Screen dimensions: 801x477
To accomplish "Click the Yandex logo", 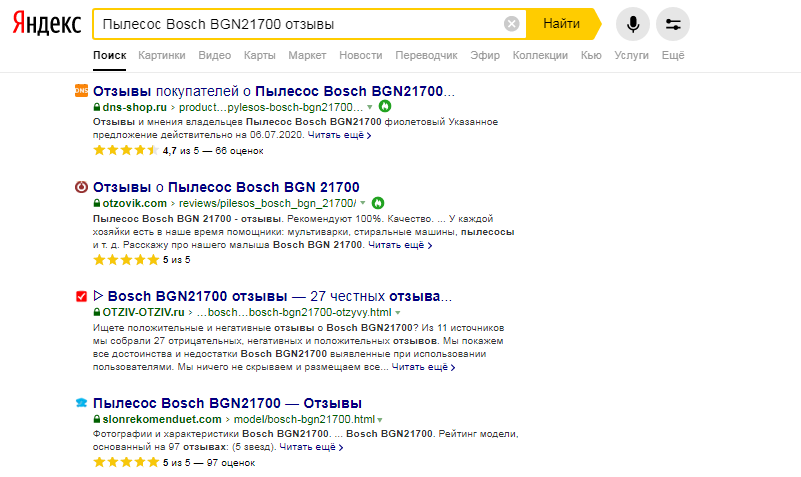I will pos(47,24).
